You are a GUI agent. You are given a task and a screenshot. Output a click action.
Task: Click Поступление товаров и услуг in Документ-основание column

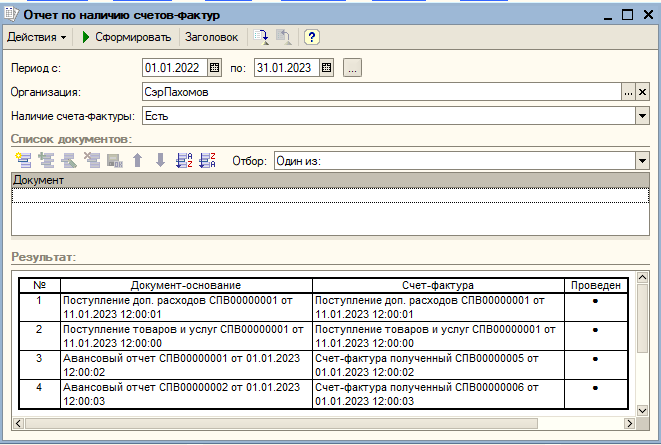point(186,336)
